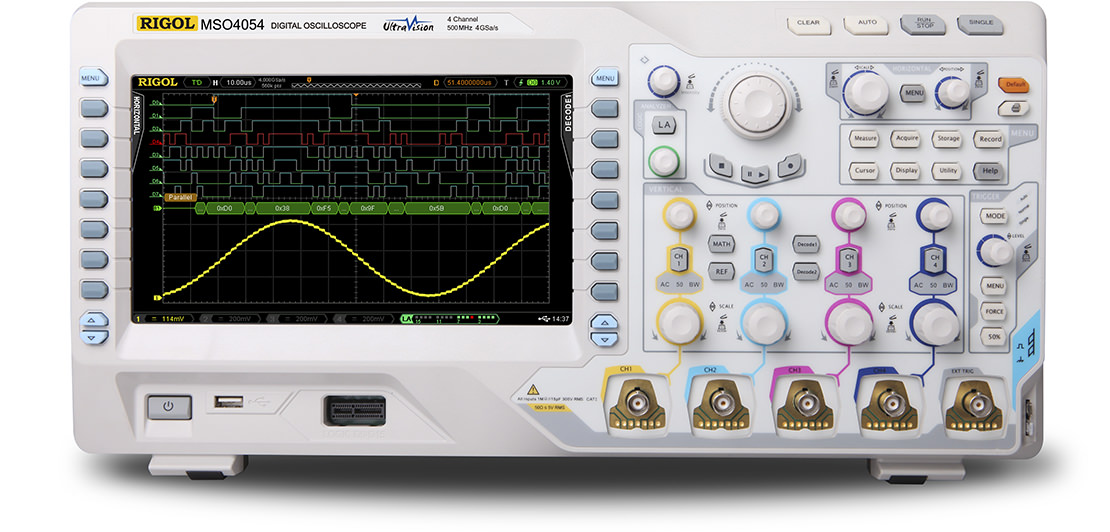Toggle the Decode2 bus button
Image resolution: width=1110 pixels, height=532 pixels.
pos(806,272)
